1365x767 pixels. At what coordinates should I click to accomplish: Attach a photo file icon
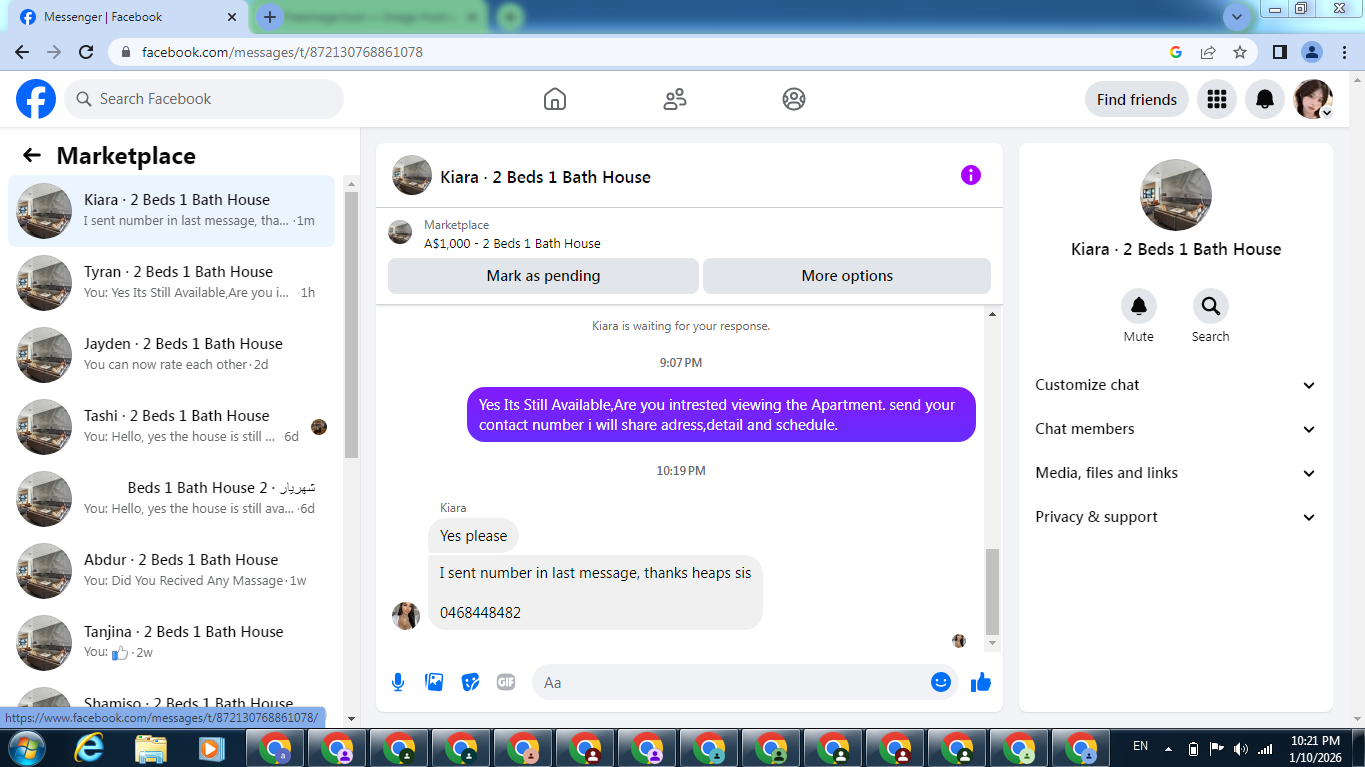pos(434,682)
